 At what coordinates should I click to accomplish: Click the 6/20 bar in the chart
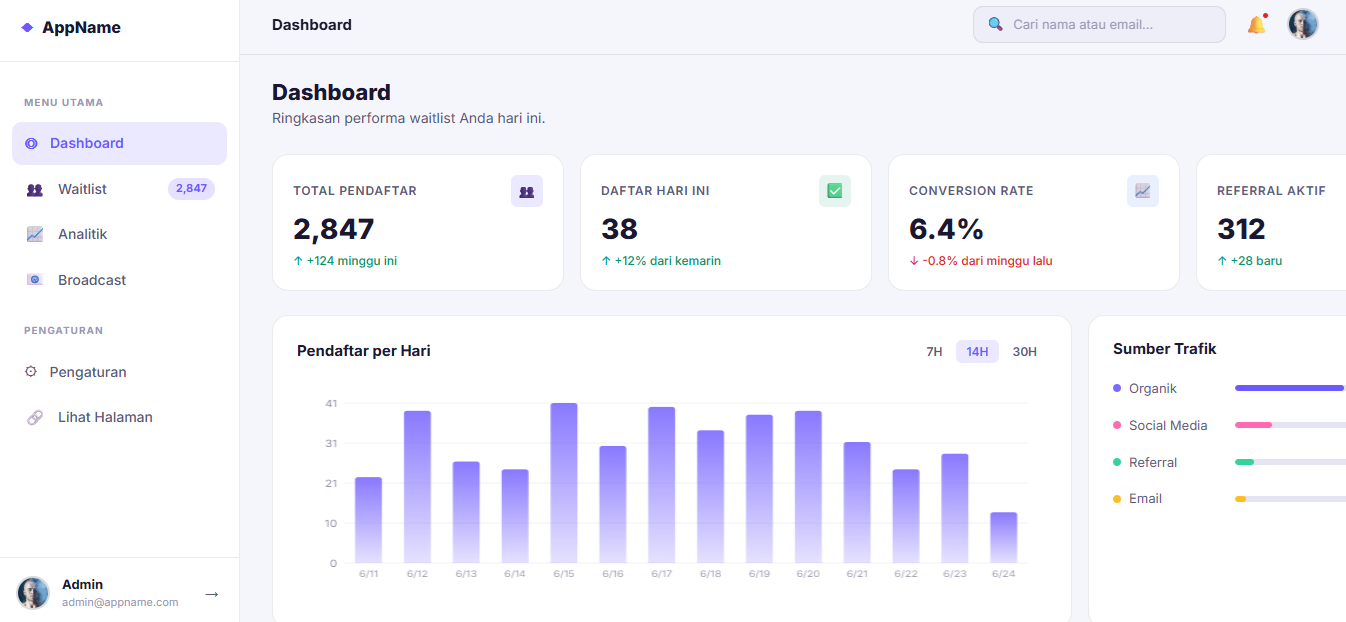[x=808, y=487]
